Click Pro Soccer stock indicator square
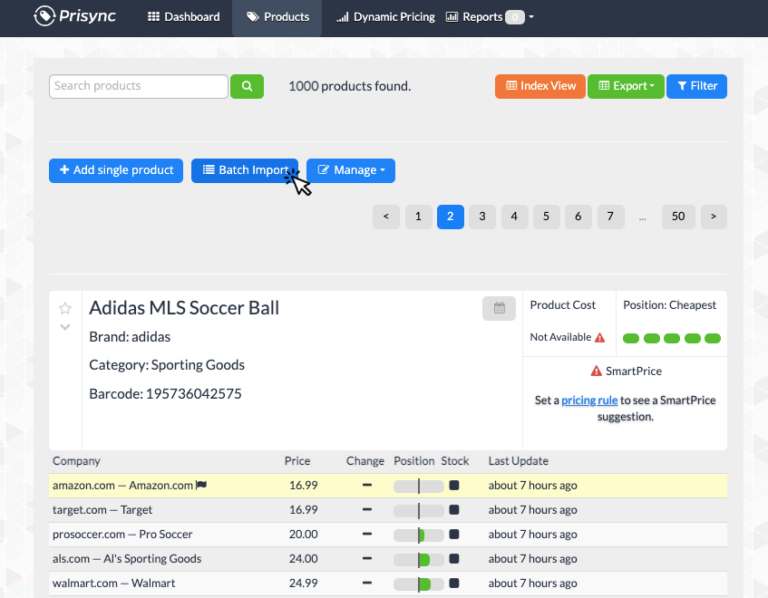Viewport: 768px width, 598px height. pos(454,534)
